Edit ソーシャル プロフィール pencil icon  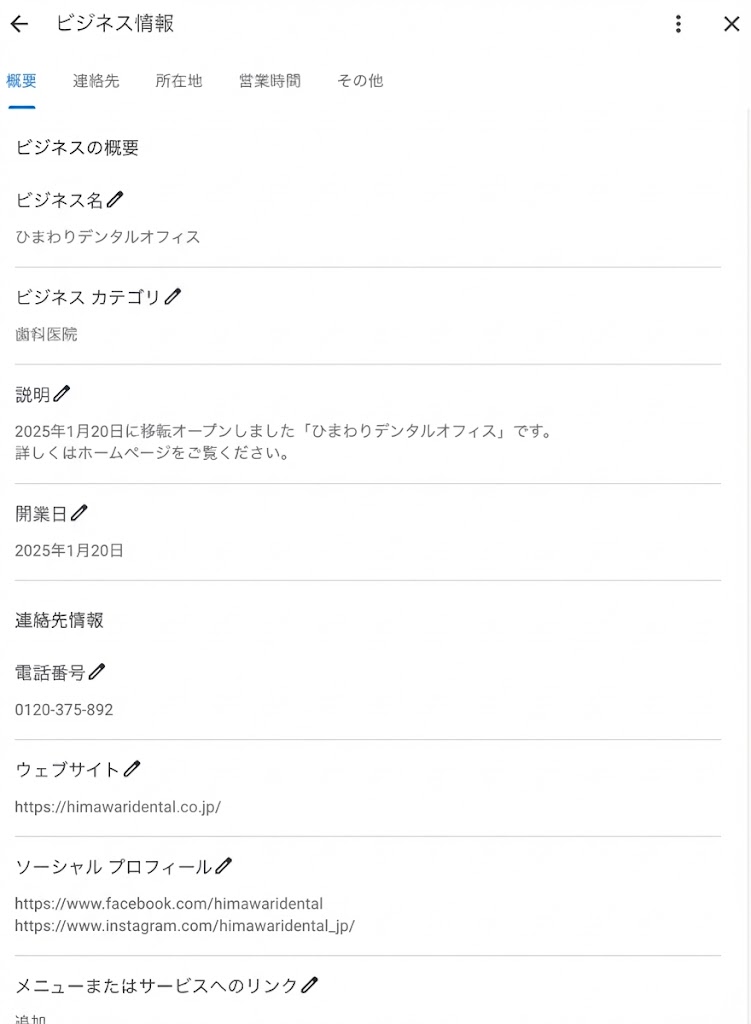224,866
